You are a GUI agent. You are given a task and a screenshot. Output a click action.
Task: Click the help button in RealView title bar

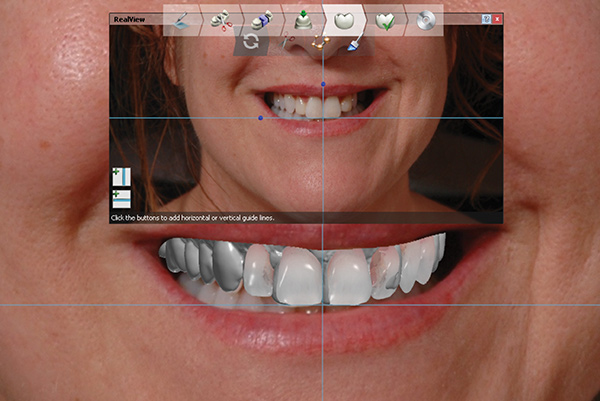tap(486, 19)
